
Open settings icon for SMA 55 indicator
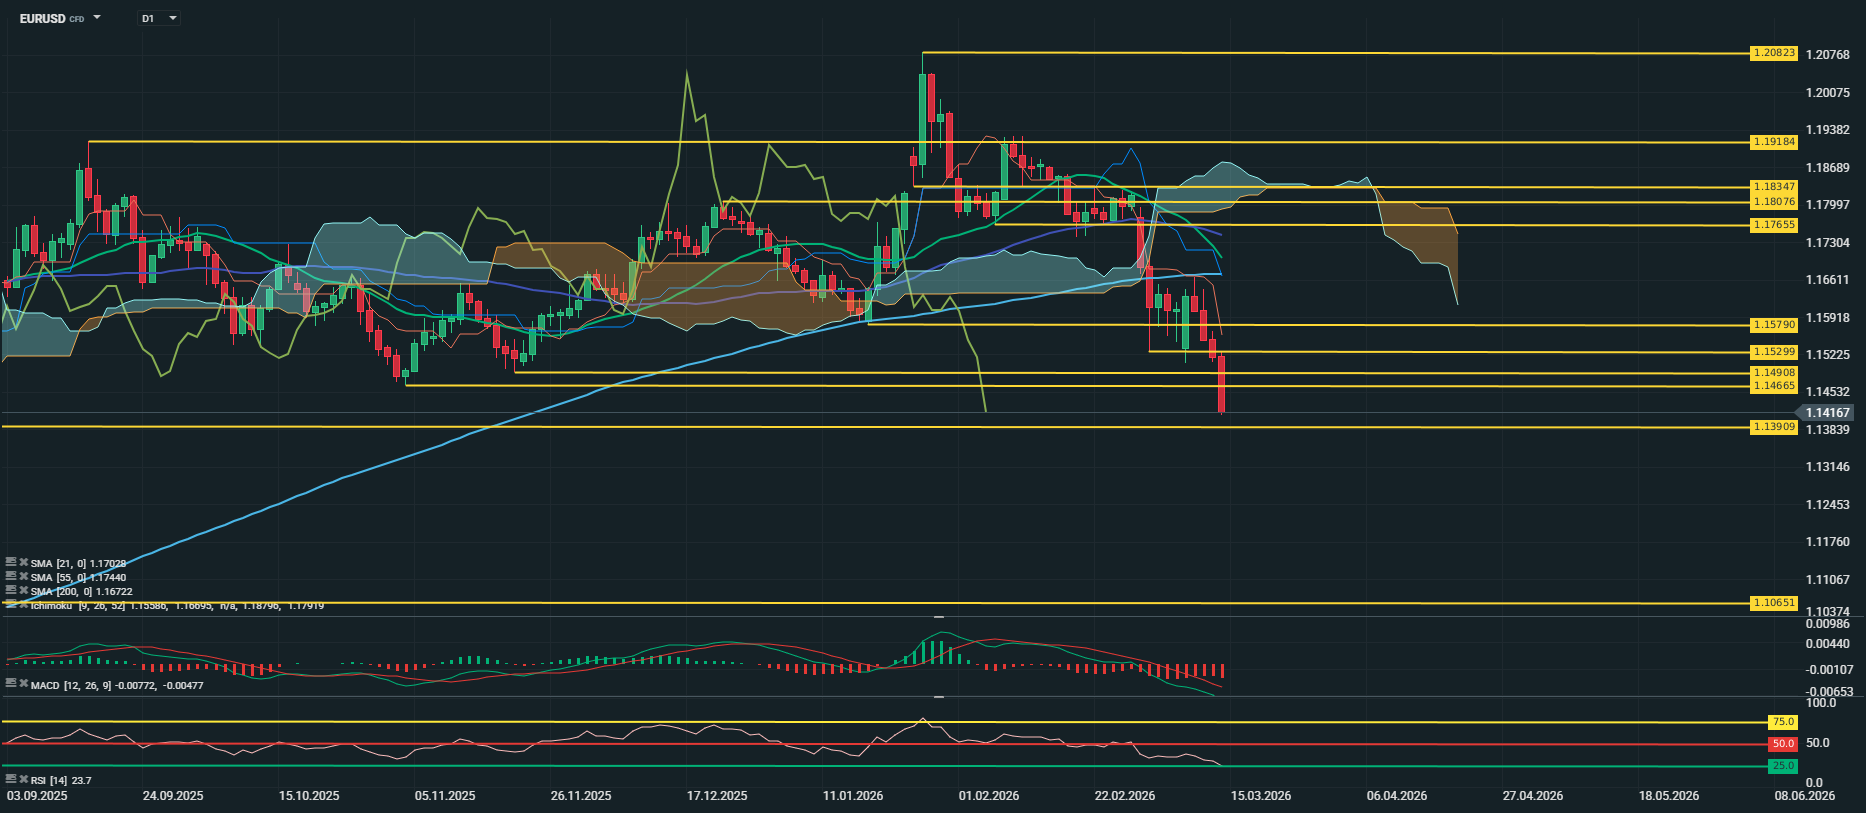pyautogui.click(x=11, y=577)
